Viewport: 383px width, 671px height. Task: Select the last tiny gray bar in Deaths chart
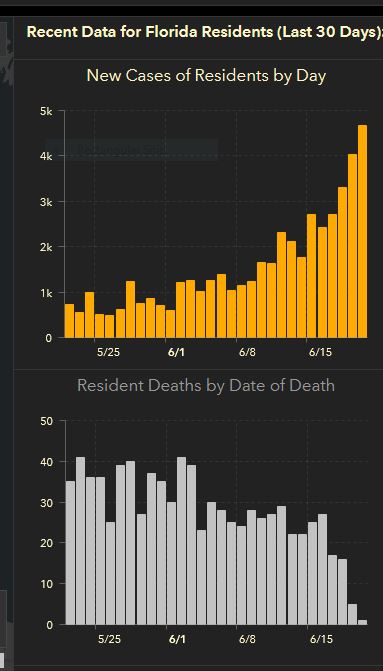[x=362, y=622]
